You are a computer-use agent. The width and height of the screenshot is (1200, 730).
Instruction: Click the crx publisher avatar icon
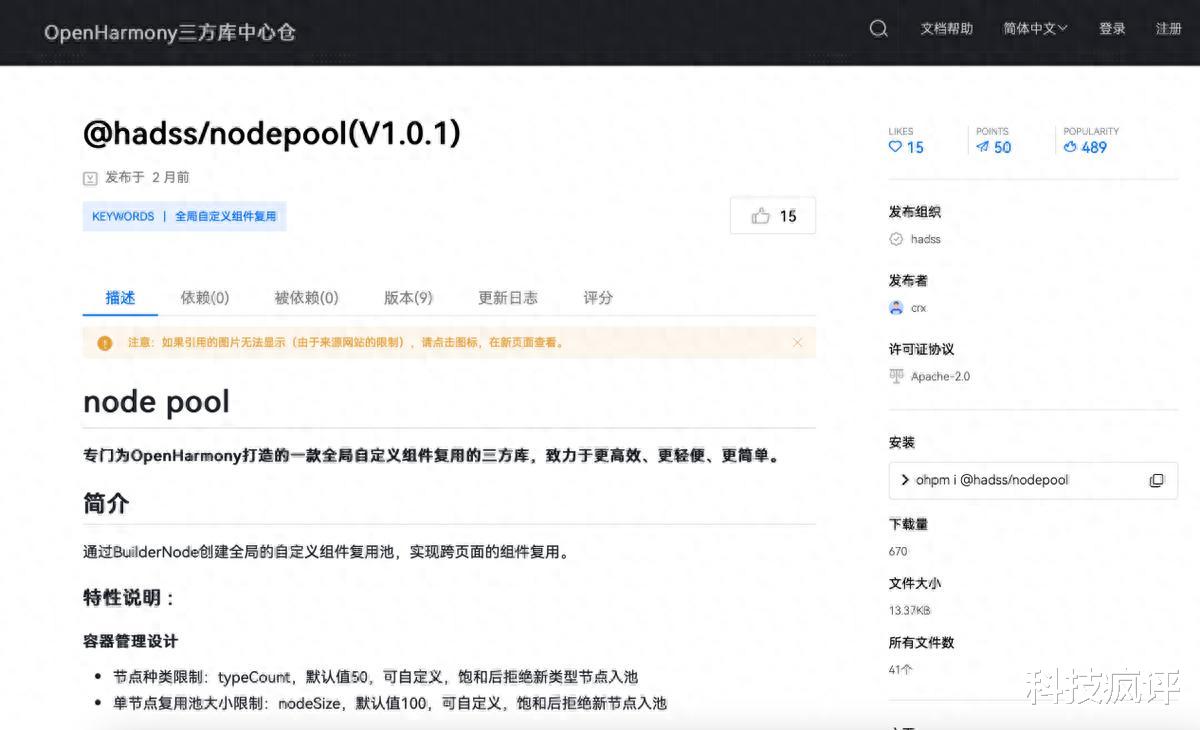[x=896, y=308]
